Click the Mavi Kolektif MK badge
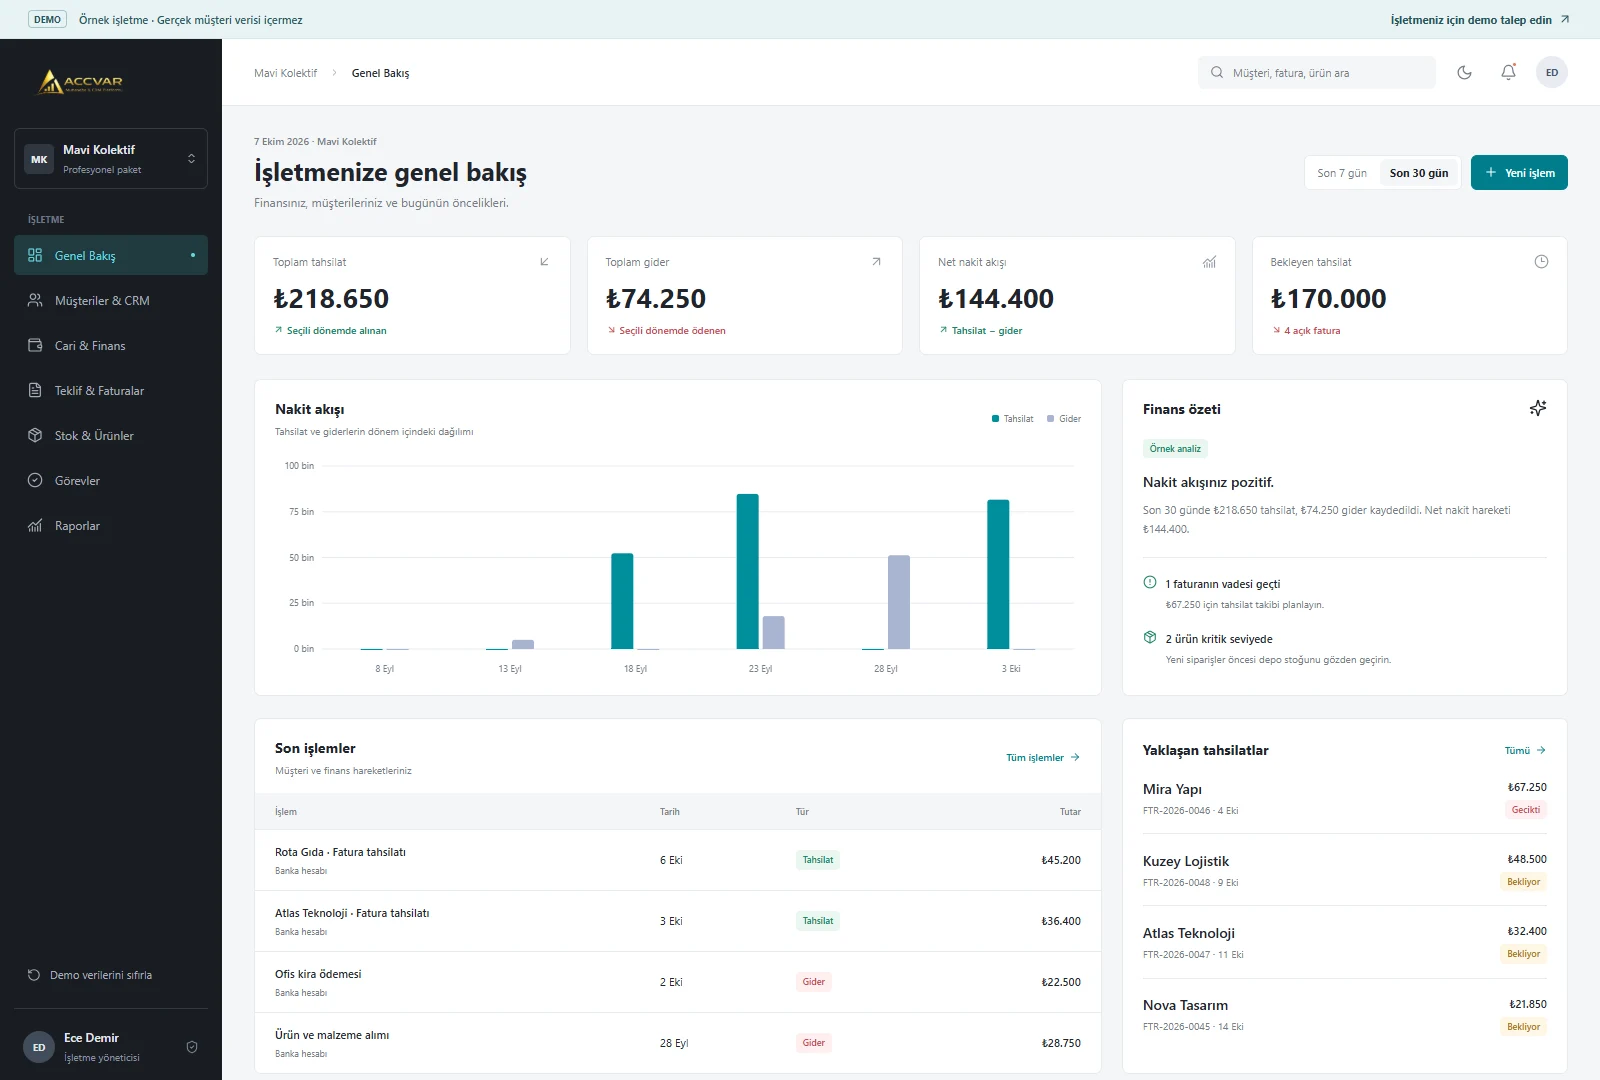The width and height of the screenshot is (1600, 1080). click(x=39, y=159)
